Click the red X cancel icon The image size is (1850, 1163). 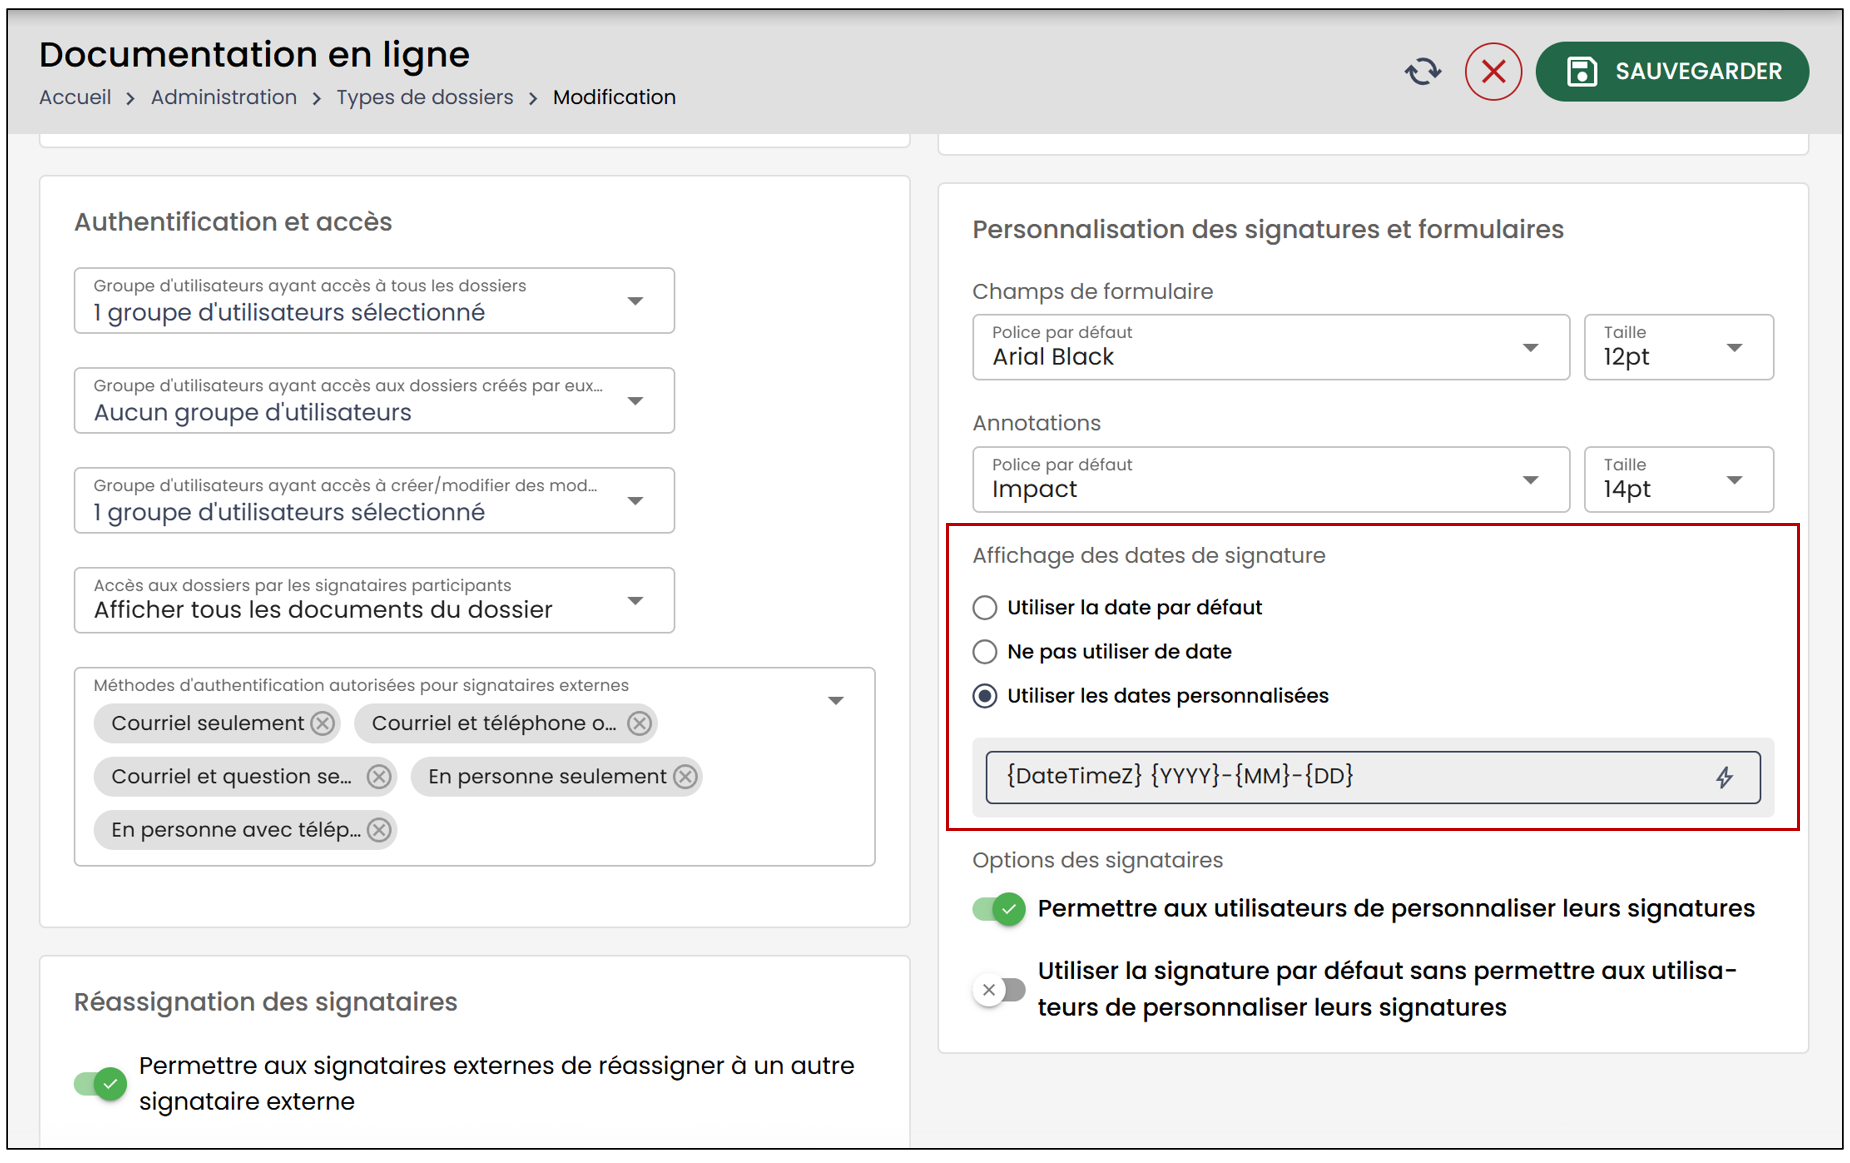click(1493, 72)
